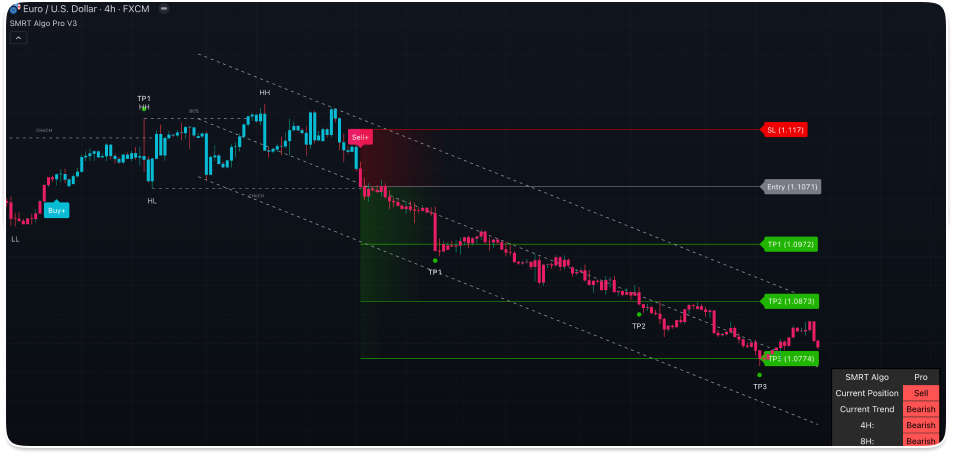Click the TP2 (1.0873) level label
The height and width of the screenshot is (456, 953).
tap(790, 301)
